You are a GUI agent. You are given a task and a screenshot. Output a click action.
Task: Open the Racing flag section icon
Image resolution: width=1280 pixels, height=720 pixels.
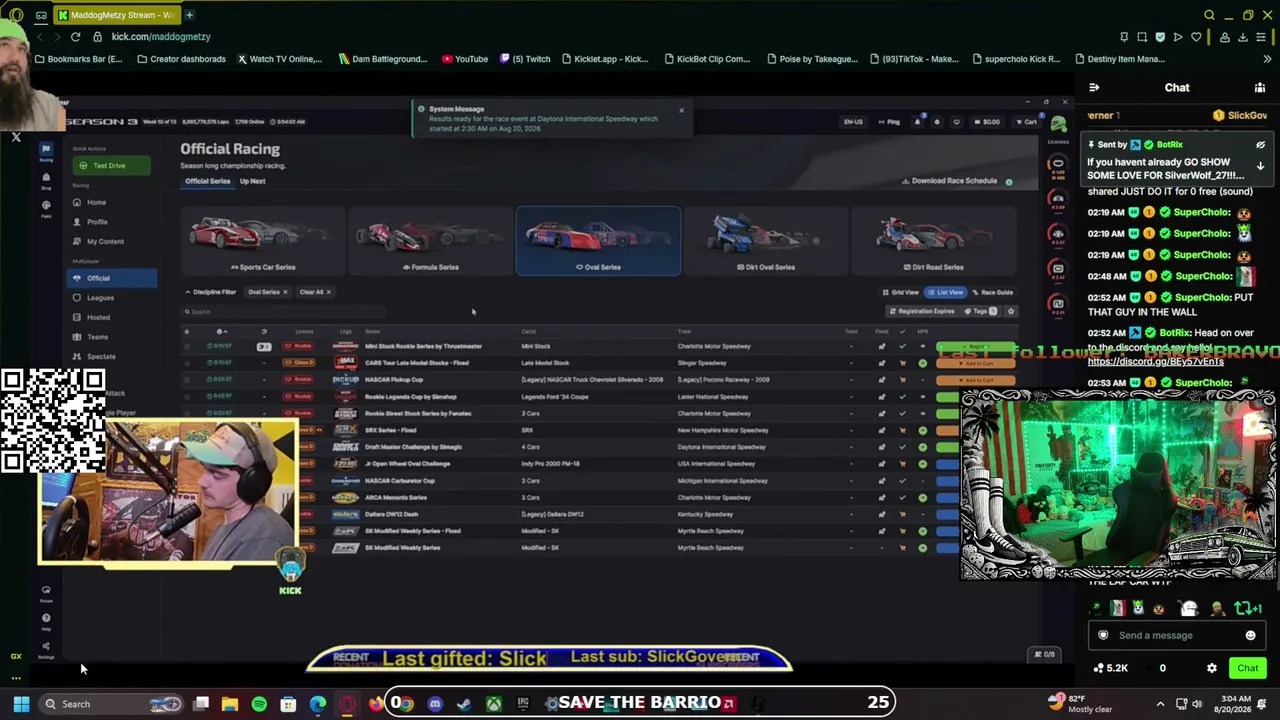pyautogui.click(x=45, y=149)
